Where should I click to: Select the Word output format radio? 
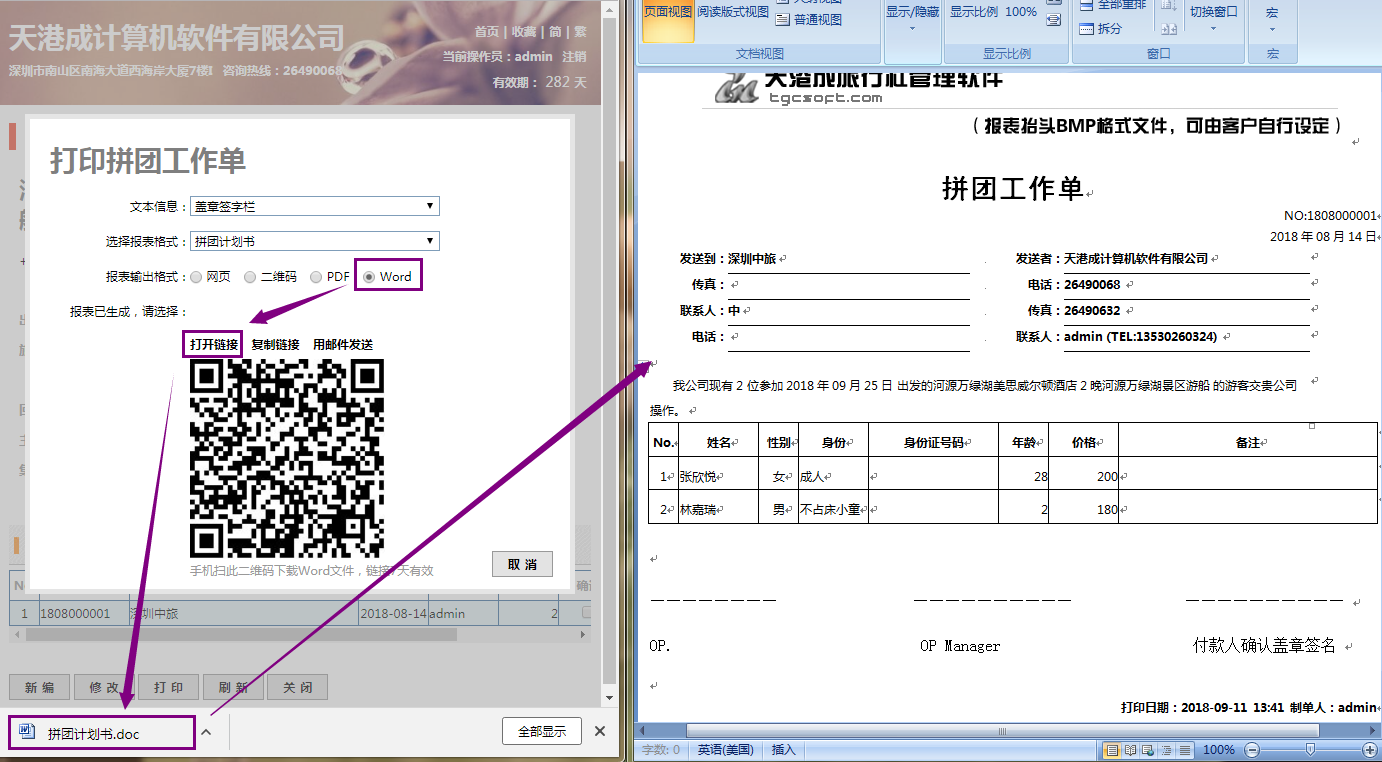[370, 277]
